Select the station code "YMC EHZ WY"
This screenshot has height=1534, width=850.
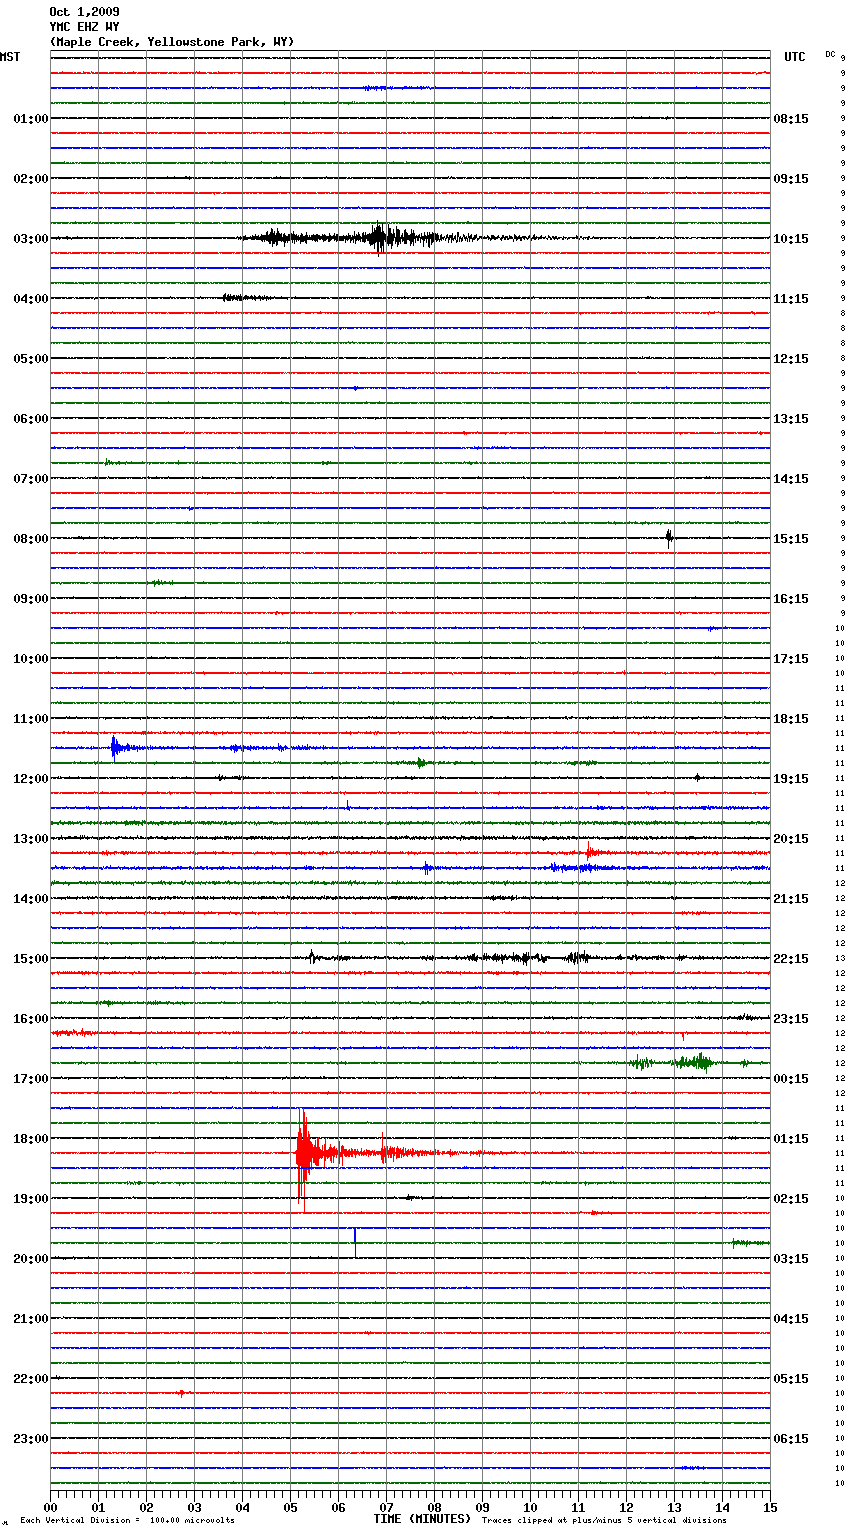tap(84, 27)
